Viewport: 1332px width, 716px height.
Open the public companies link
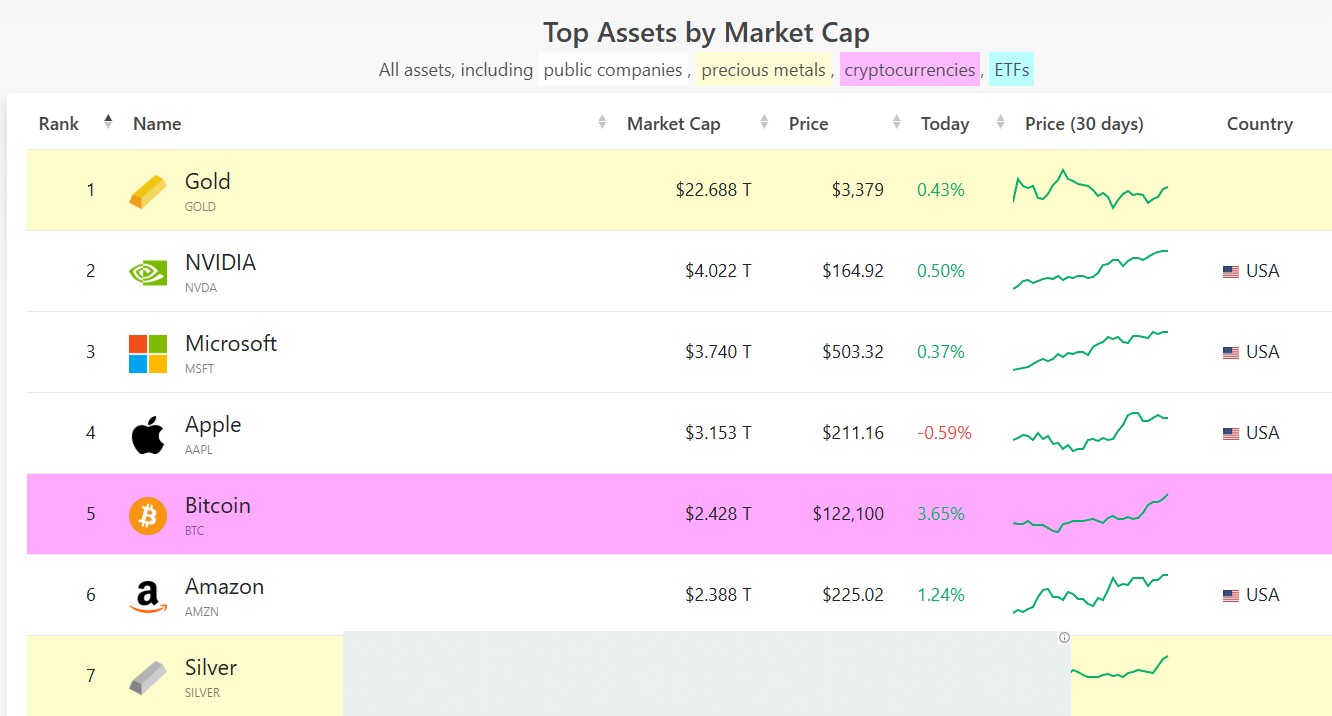612,70
